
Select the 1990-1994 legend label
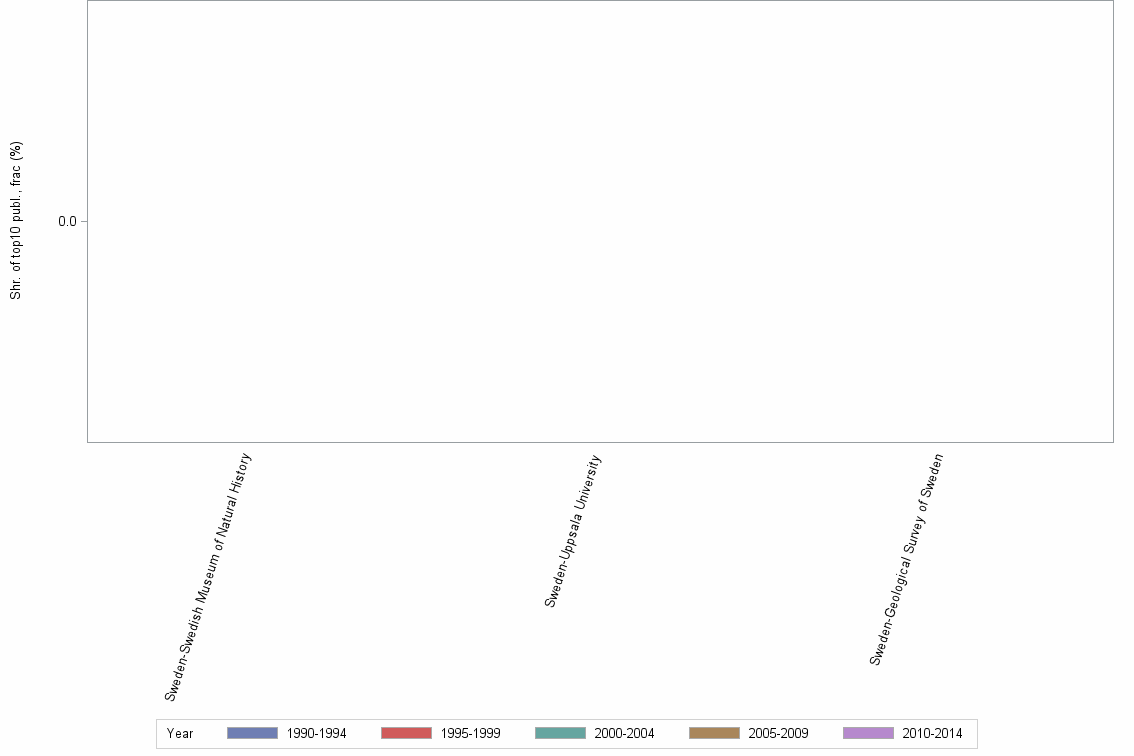(315, 733)
